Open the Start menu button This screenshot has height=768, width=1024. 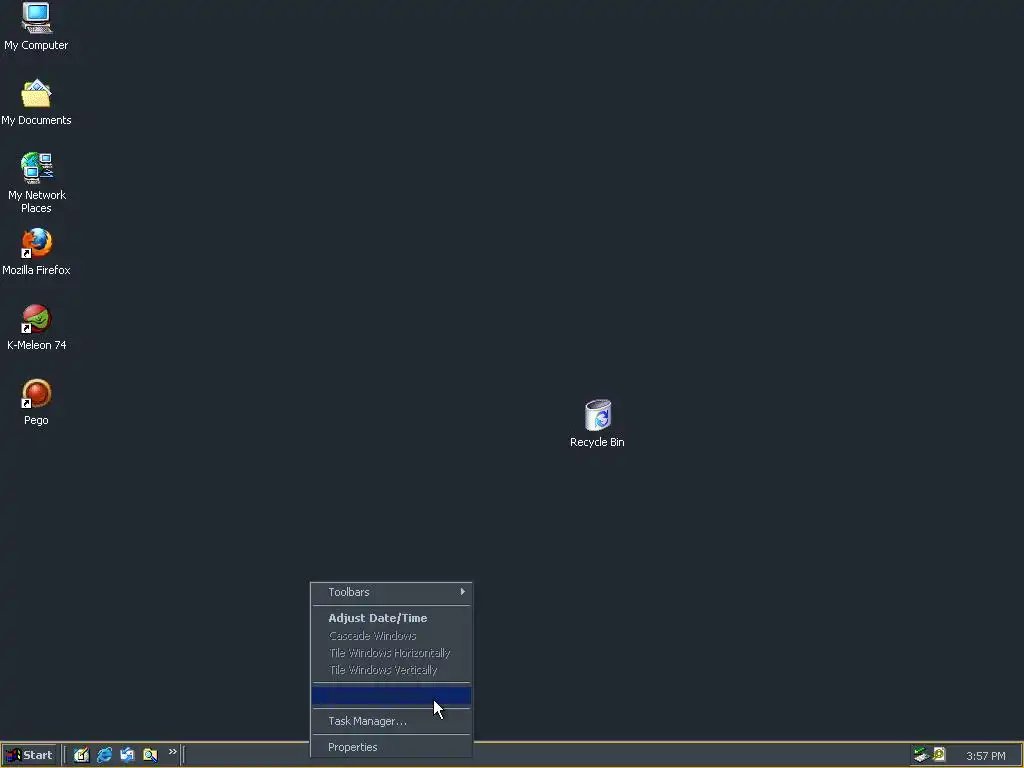coord(29,755)
